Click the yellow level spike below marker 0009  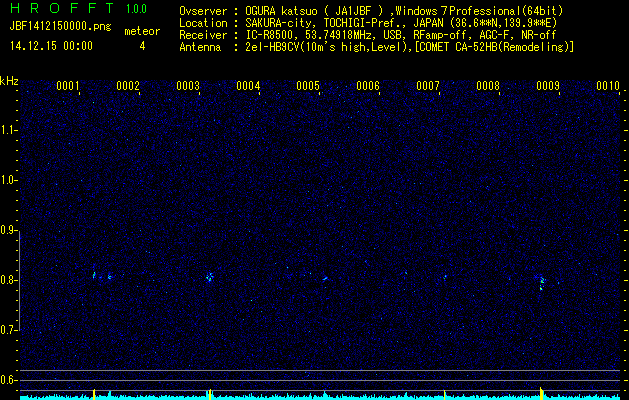(541, 393)
